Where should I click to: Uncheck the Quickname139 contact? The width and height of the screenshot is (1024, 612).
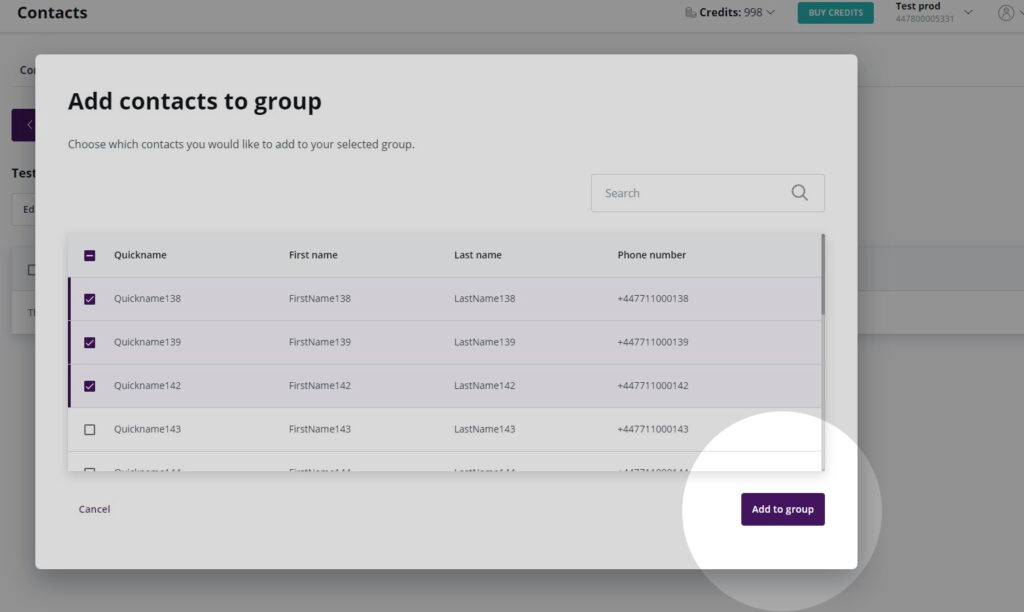89,341
